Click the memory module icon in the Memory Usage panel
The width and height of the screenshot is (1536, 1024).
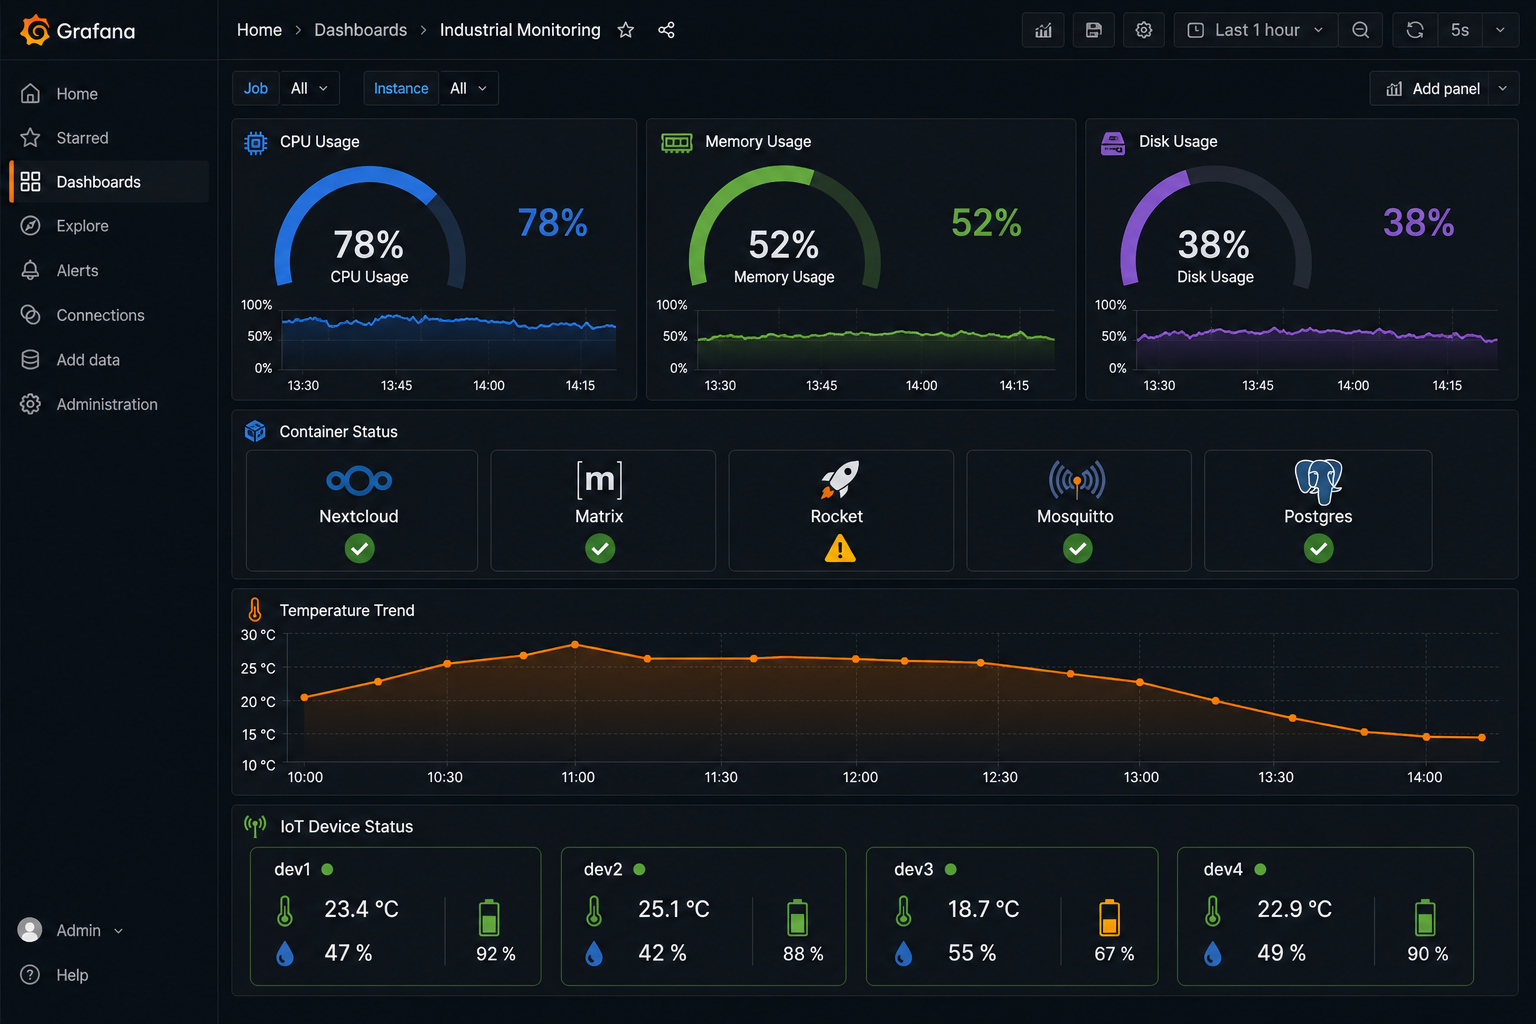pos(677,143)
